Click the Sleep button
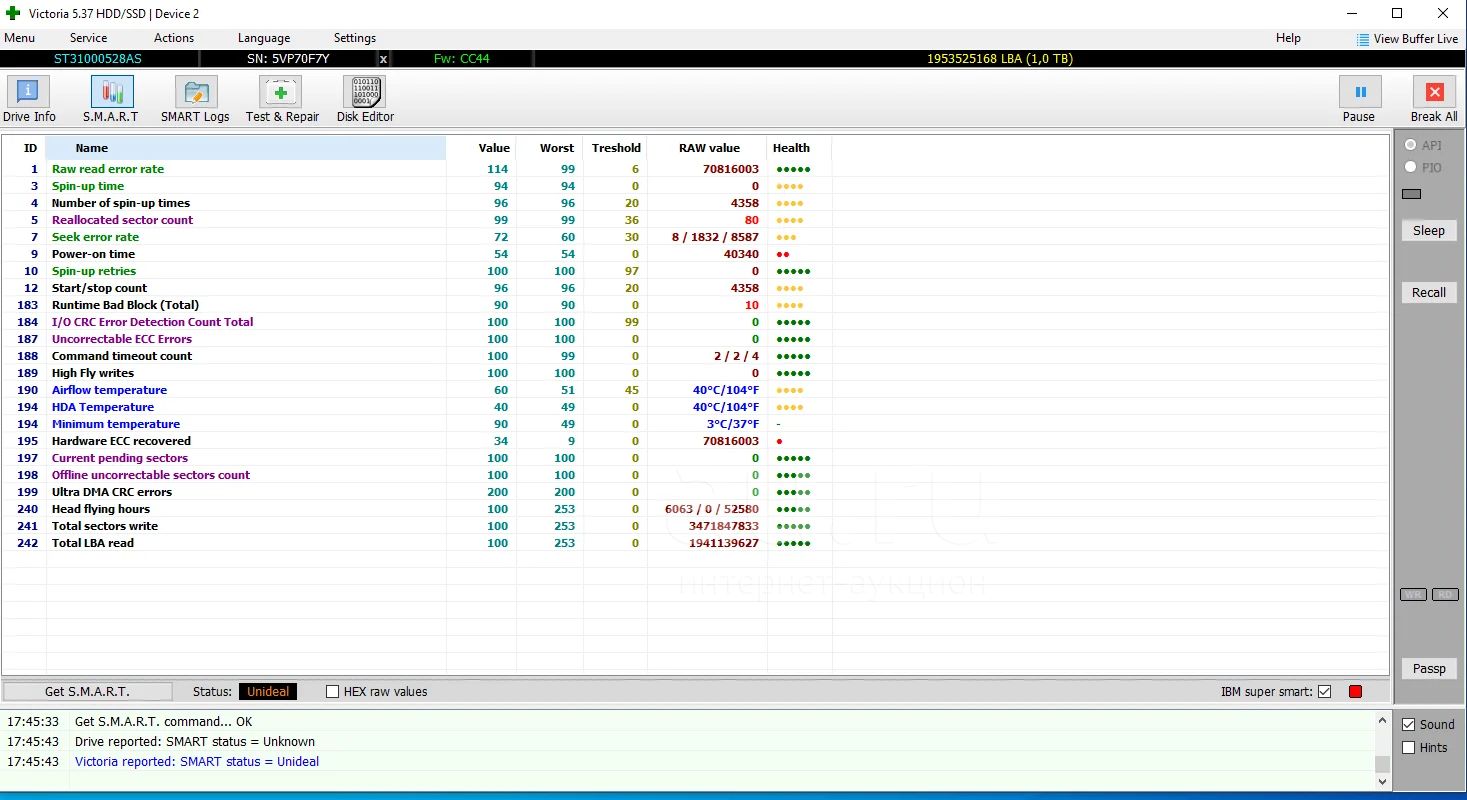 click(1428, 230)
